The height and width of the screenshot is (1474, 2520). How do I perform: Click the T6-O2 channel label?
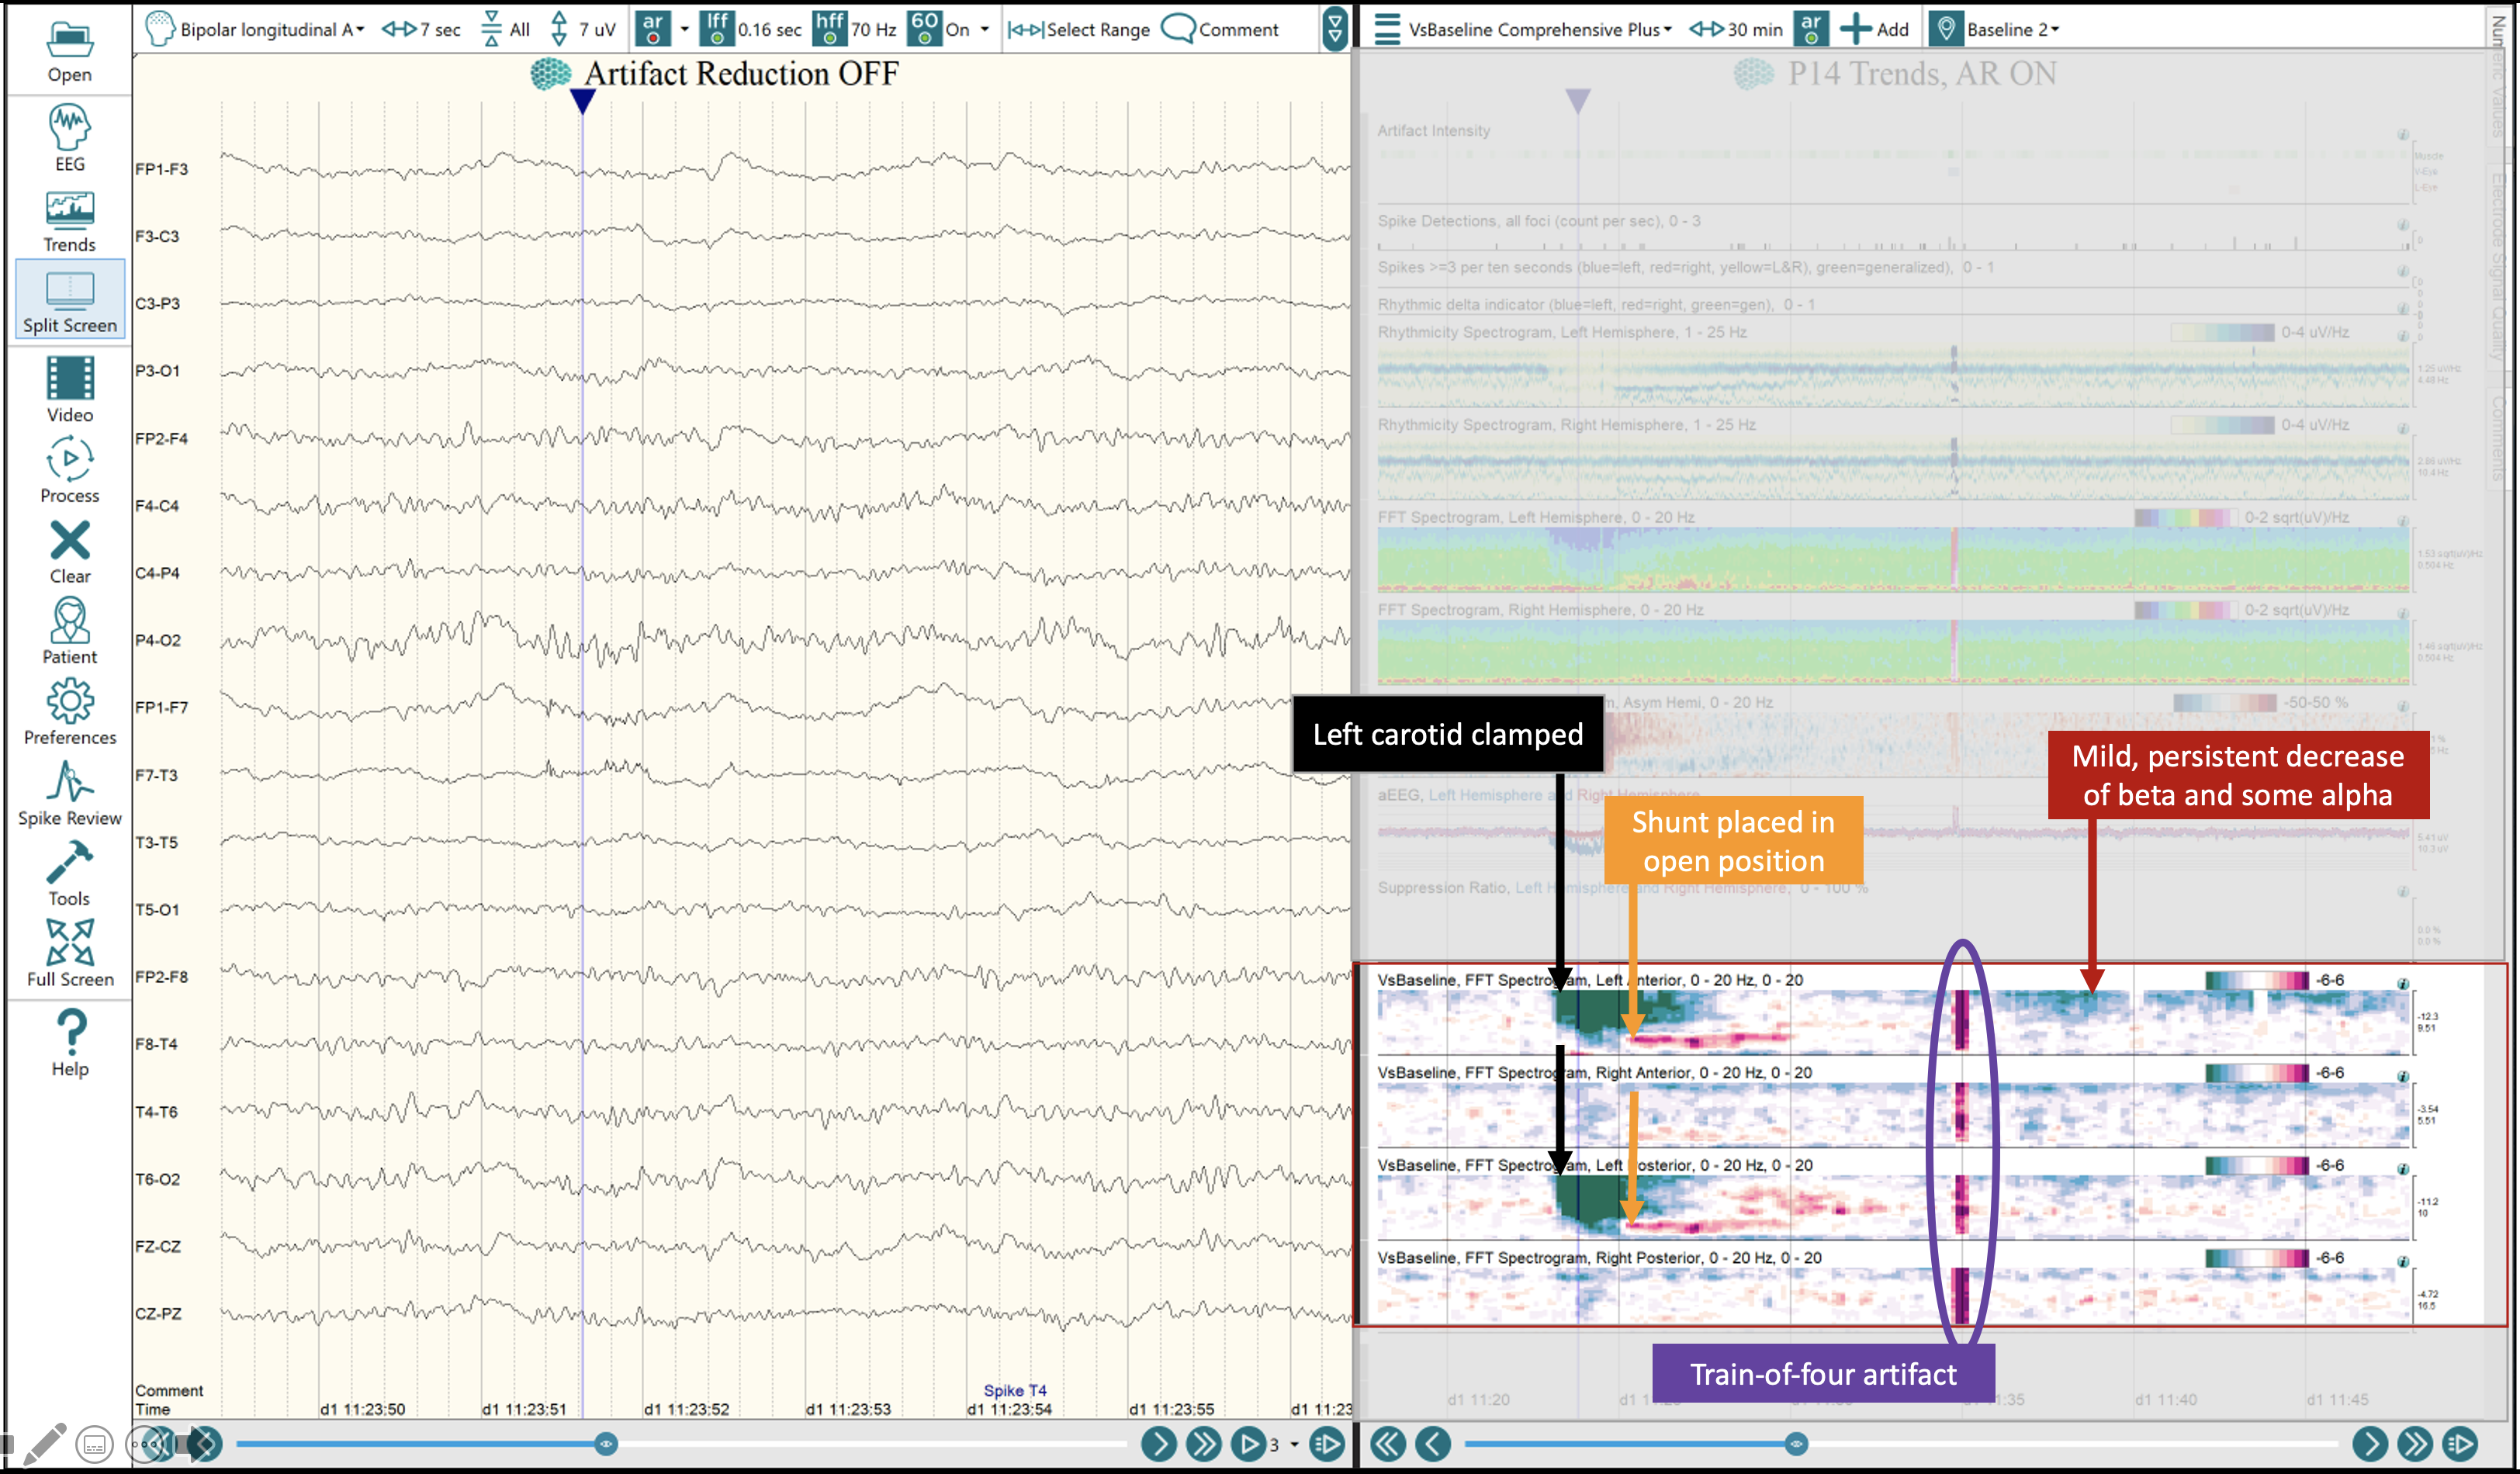coord(158,1179)
